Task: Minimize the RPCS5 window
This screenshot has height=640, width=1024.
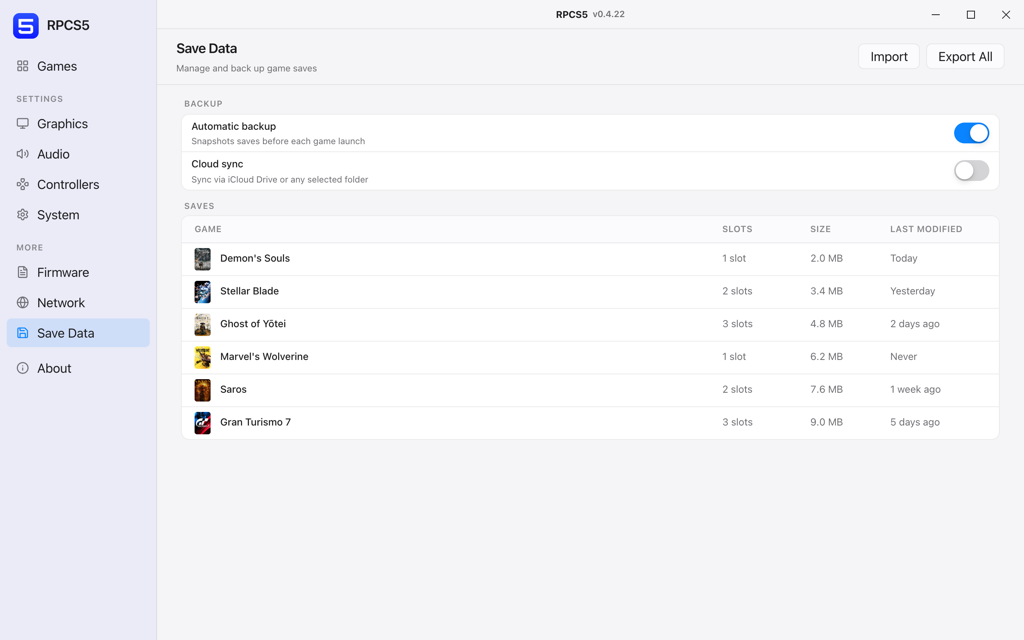Action: pos(935,14)
